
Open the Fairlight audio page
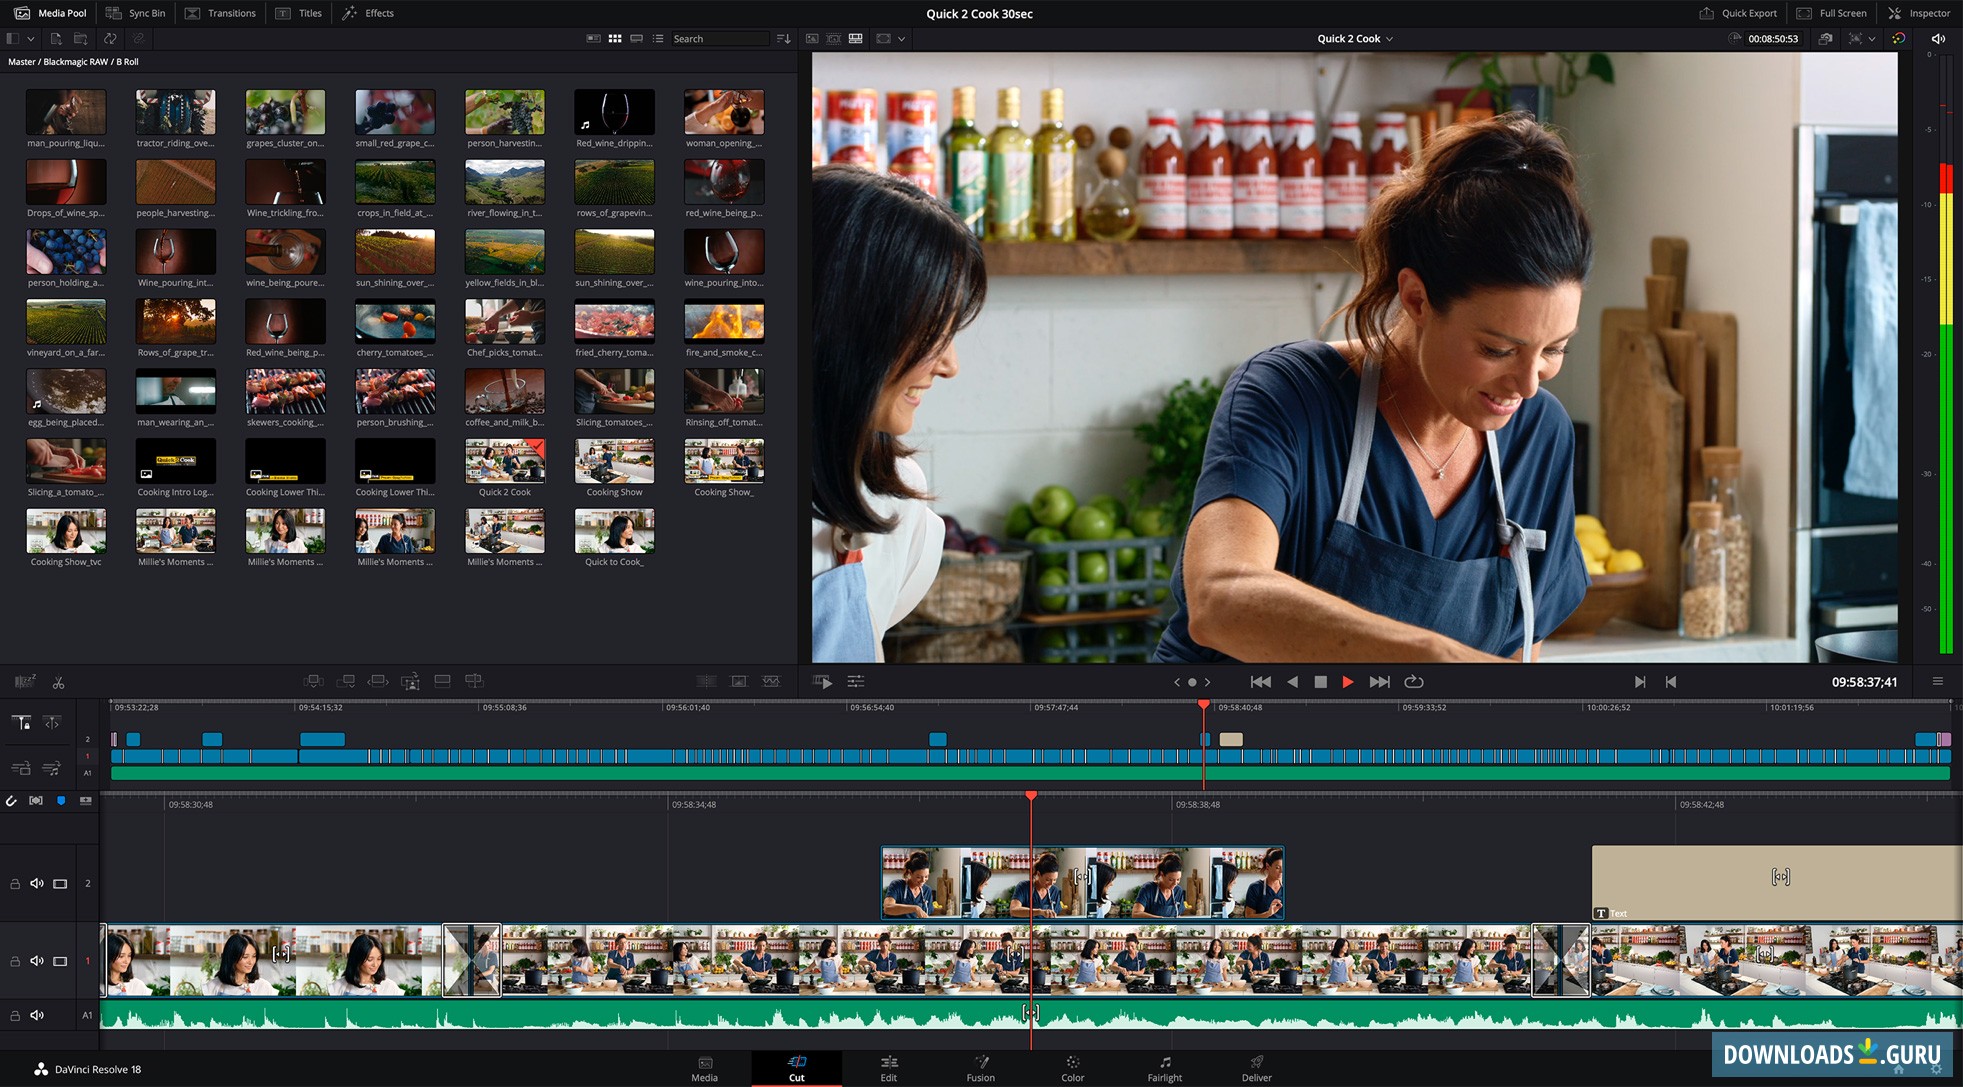click(1163, 1068)
